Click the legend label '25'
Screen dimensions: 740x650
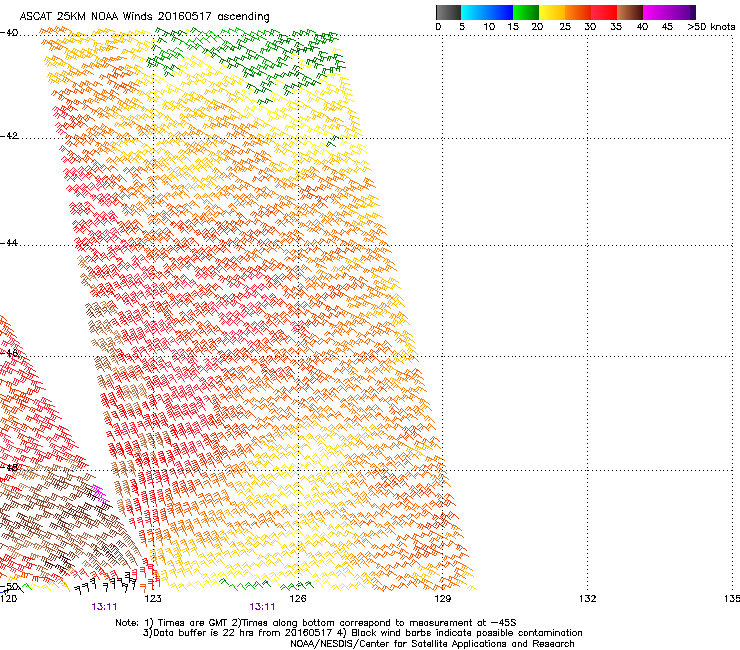pos(565,26)
